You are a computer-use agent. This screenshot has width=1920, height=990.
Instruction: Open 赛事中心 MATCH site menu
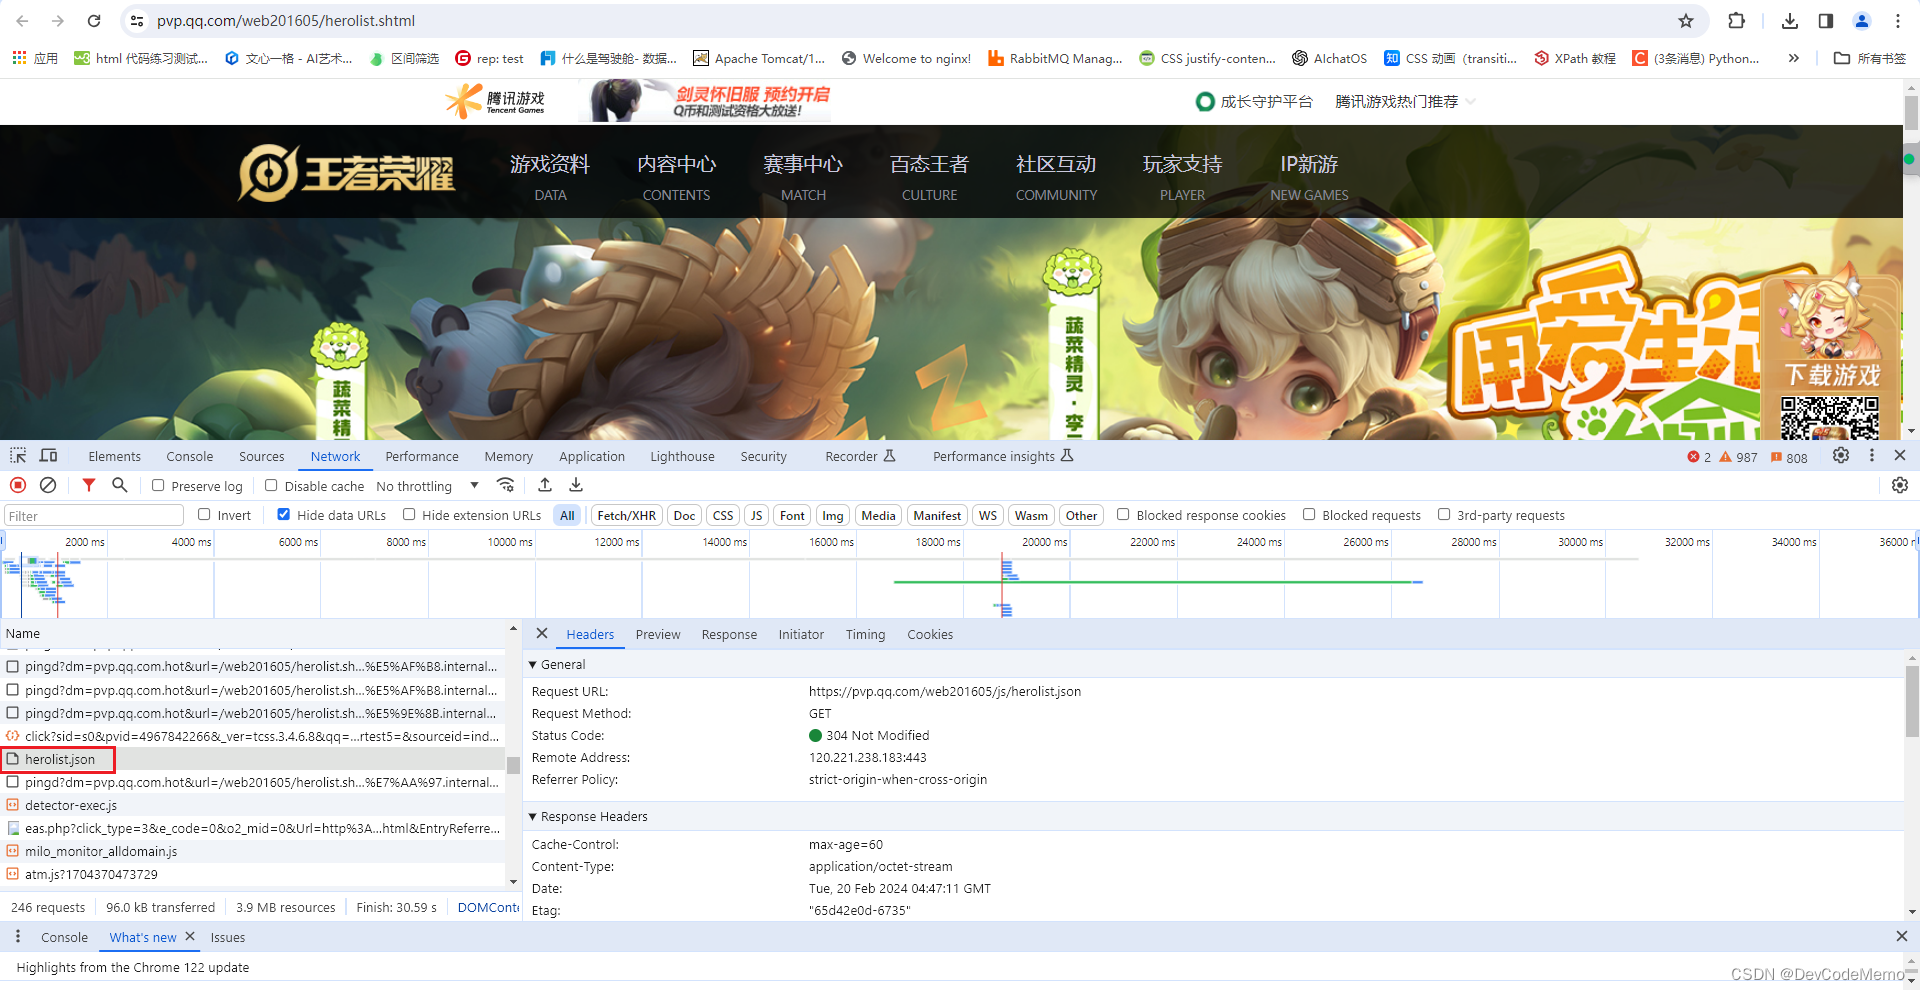[x=803, y=177]
